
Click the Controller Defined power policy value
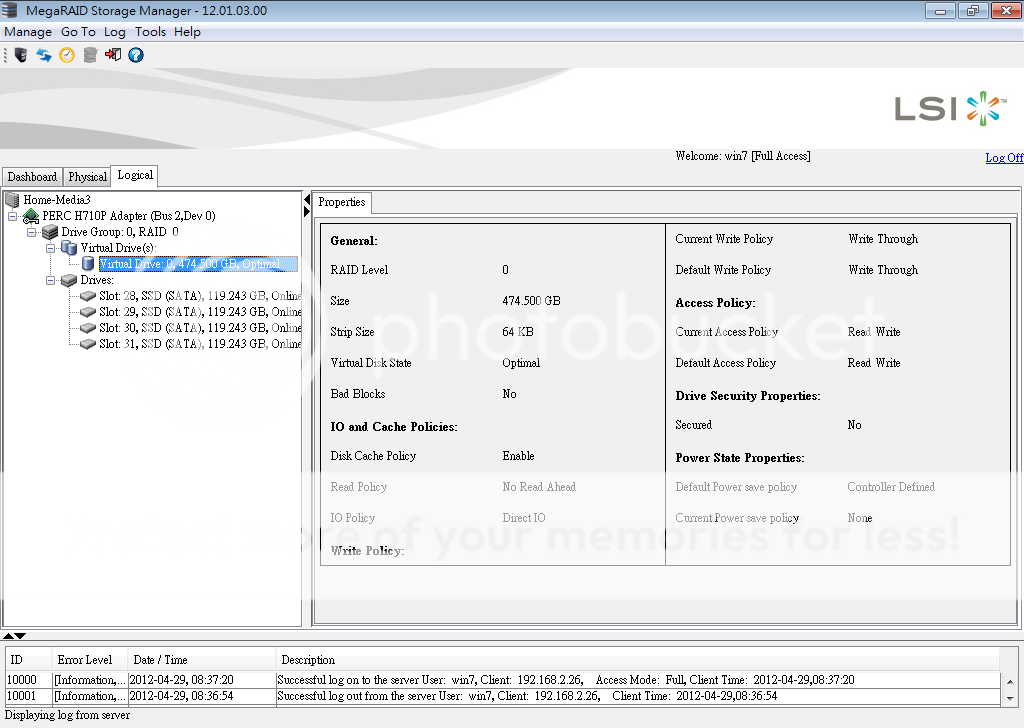[x=891, y=487]
